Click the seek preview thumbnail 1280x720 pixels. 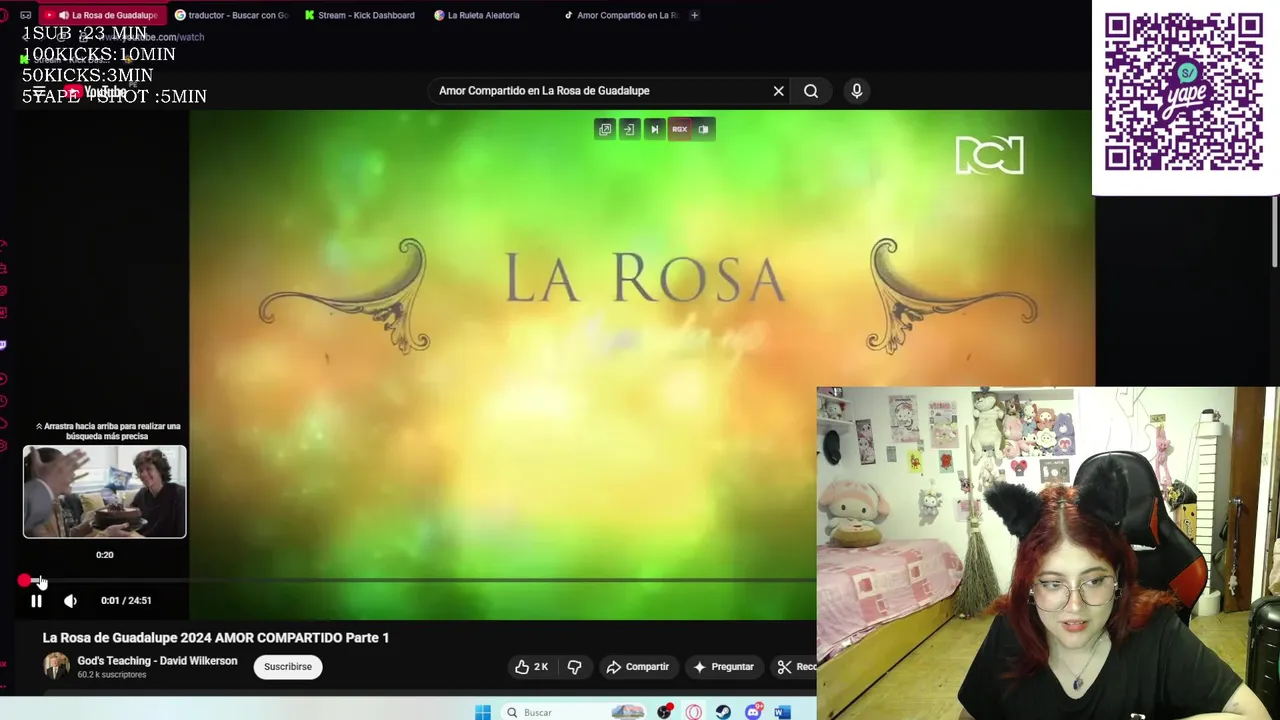105,492
